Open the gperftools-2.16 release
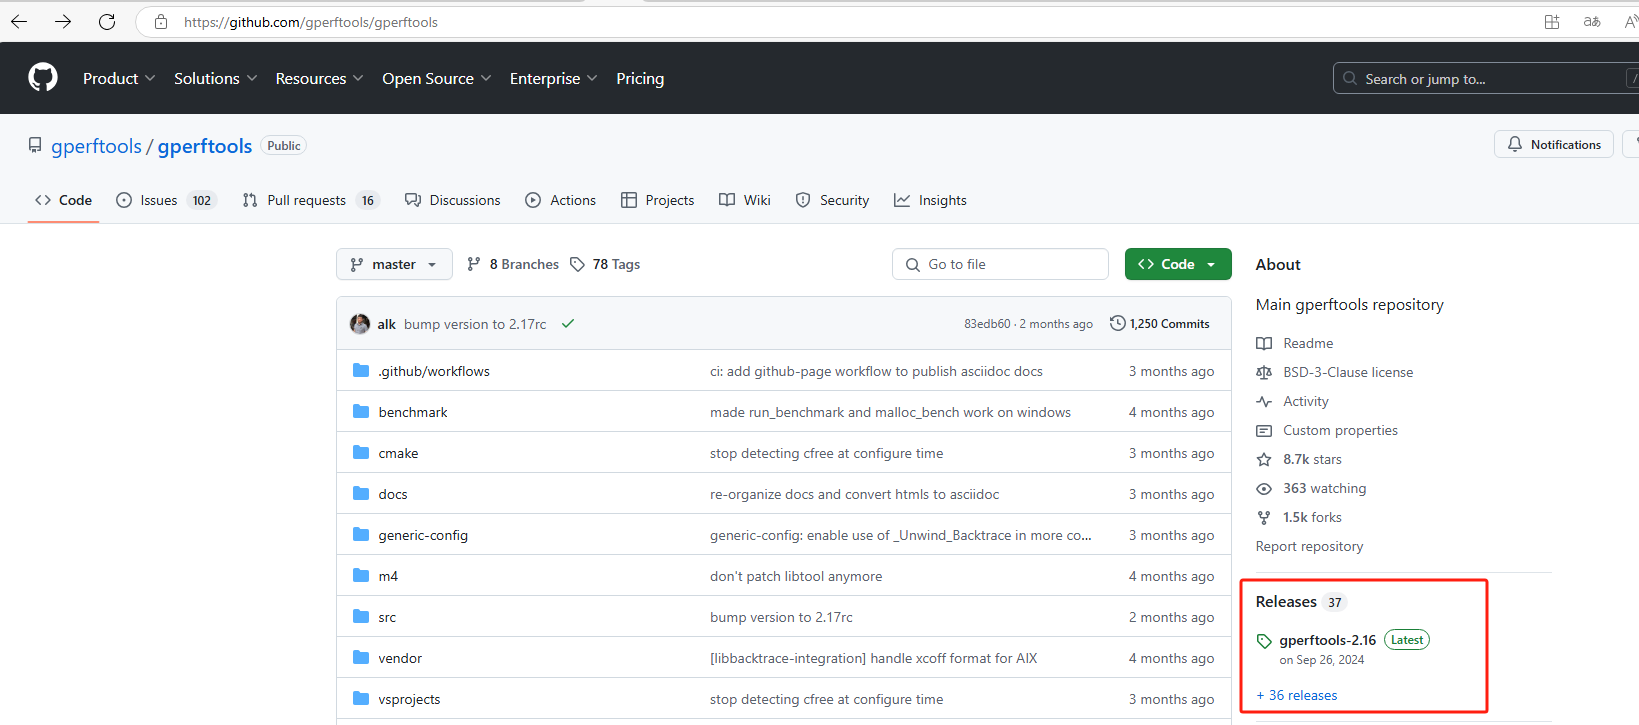The width and height of the screenshot is (1639, 725). 1328,640
